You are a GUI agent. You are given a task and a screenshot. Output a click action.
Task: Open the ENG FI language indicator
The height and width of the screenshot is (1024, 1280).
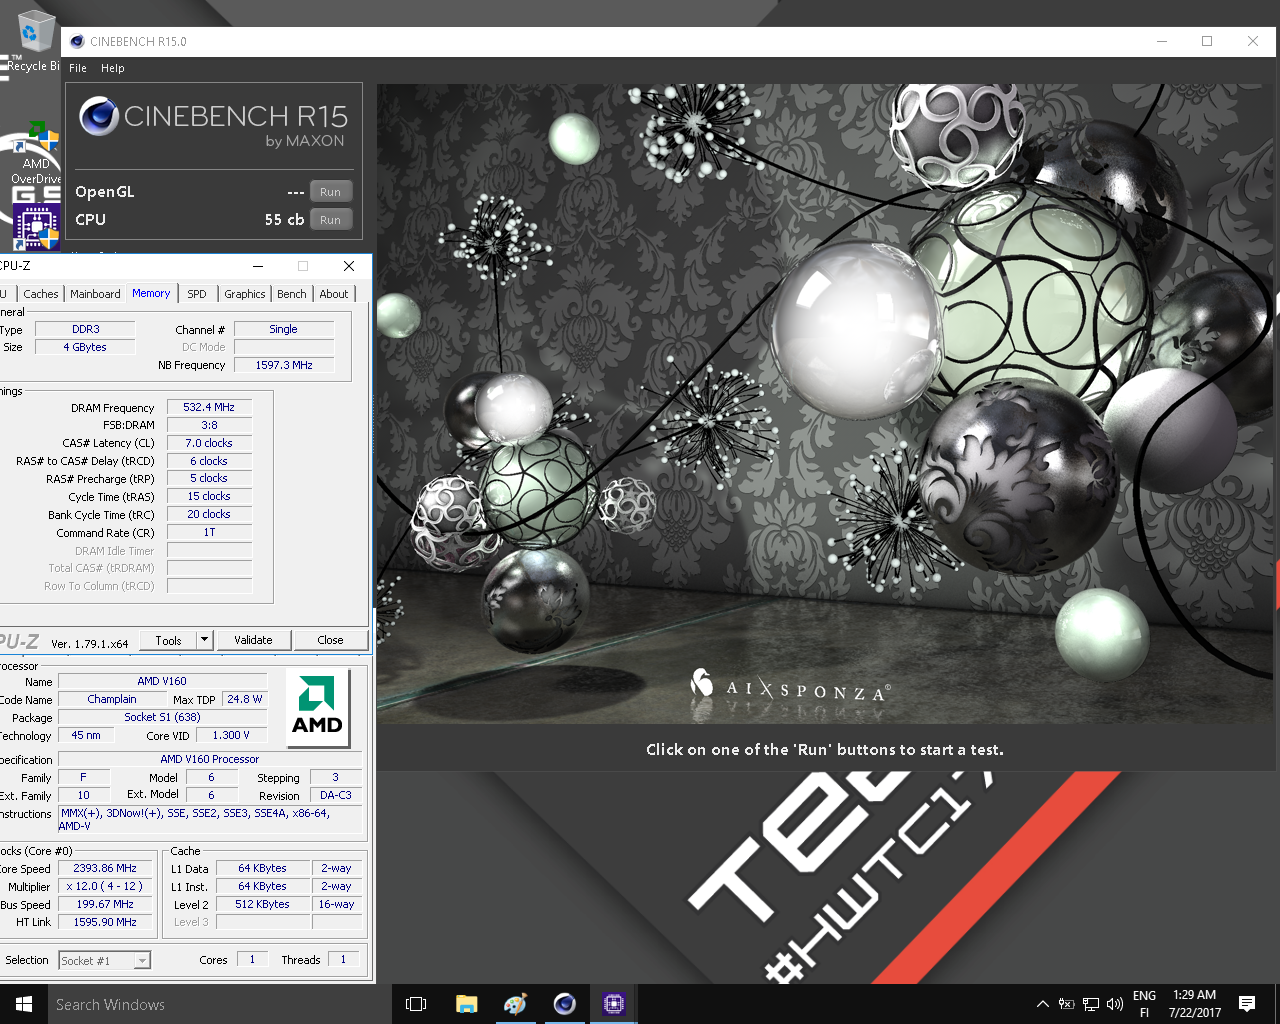[x=1145, y=1004]
